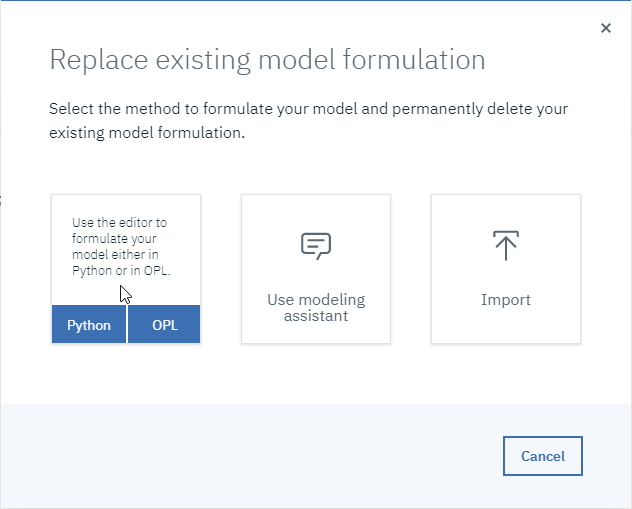Click the Cancel button

[x=543, y=456]
